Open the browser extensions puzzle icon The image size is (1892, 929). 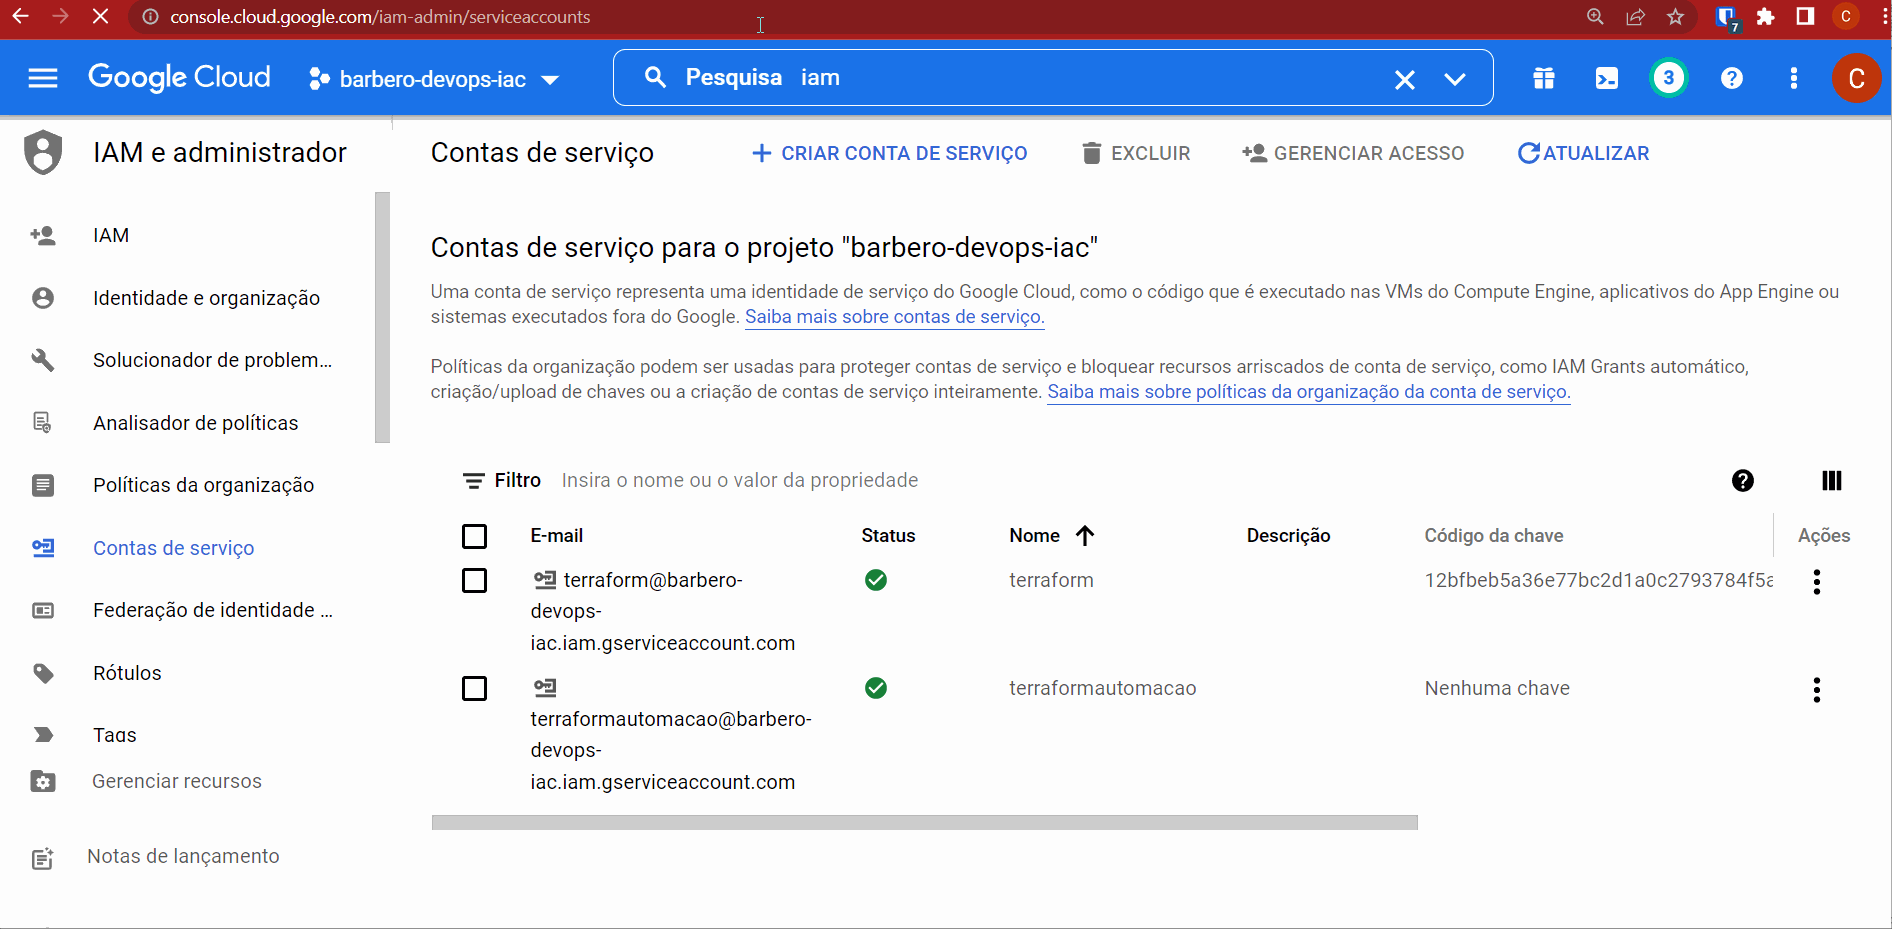[1766, 17]
